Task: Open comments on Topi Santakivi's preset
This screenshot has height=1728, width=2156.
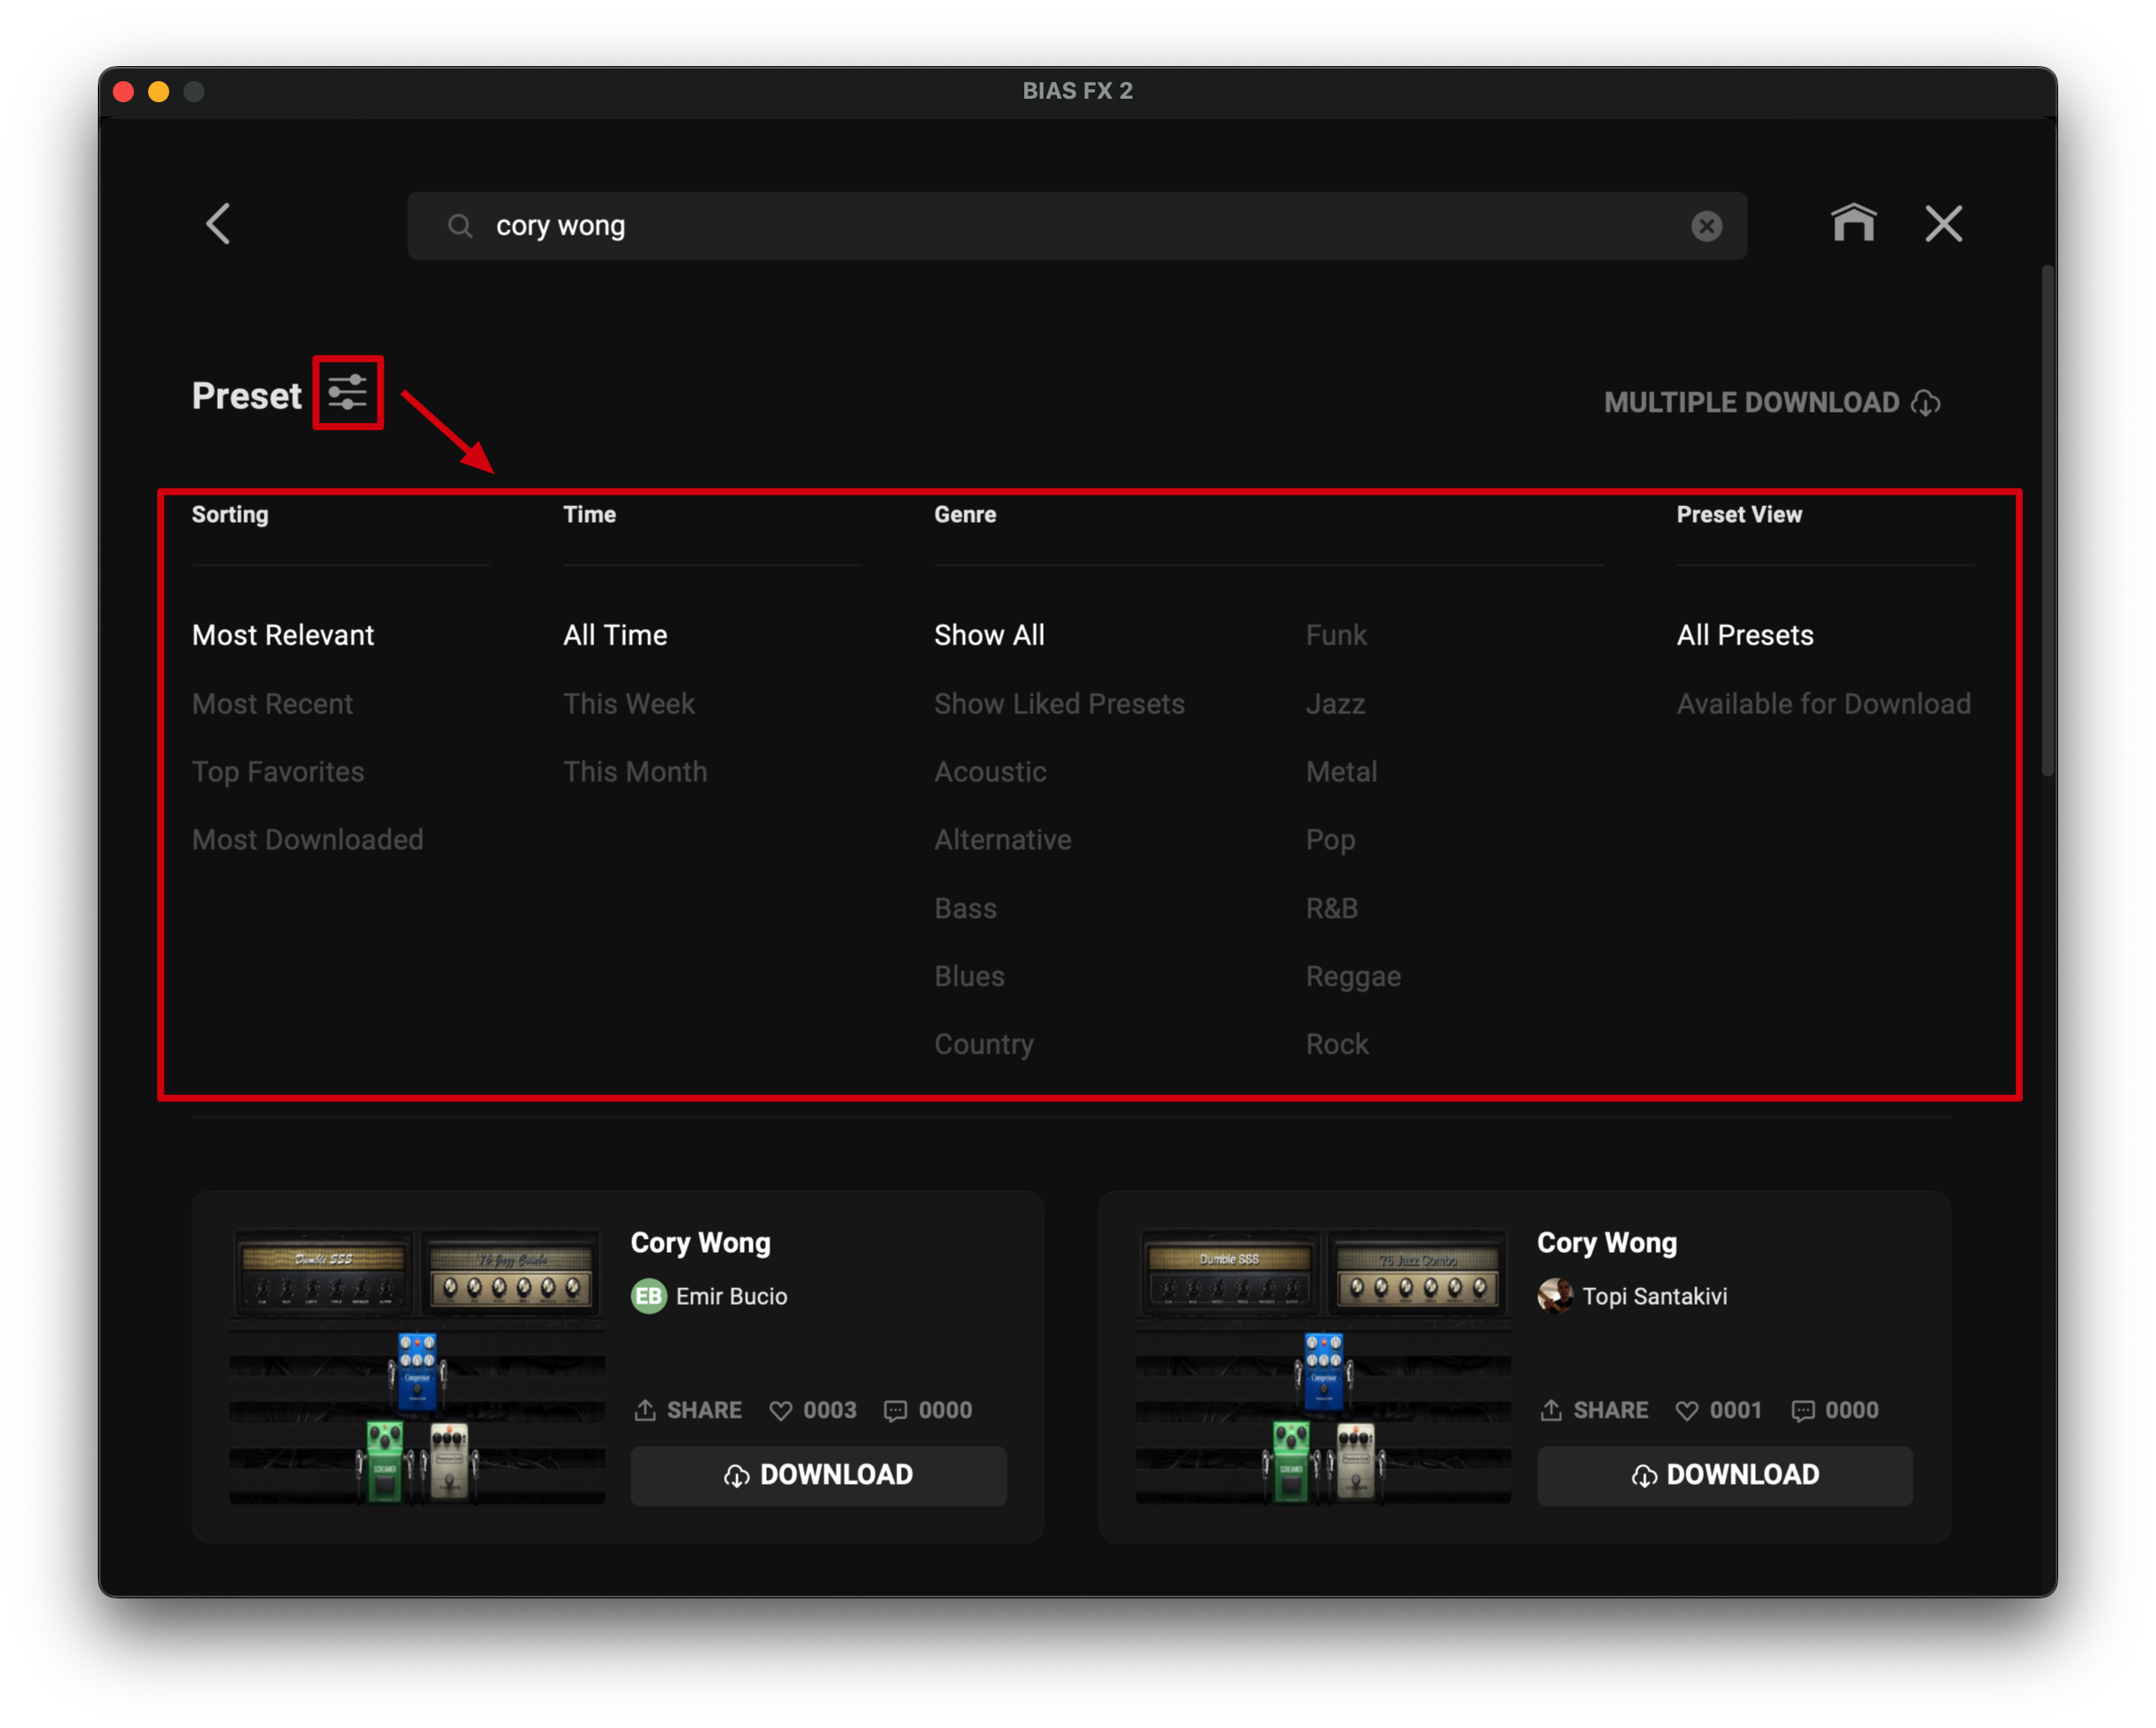Action: click(1803, 1410)
